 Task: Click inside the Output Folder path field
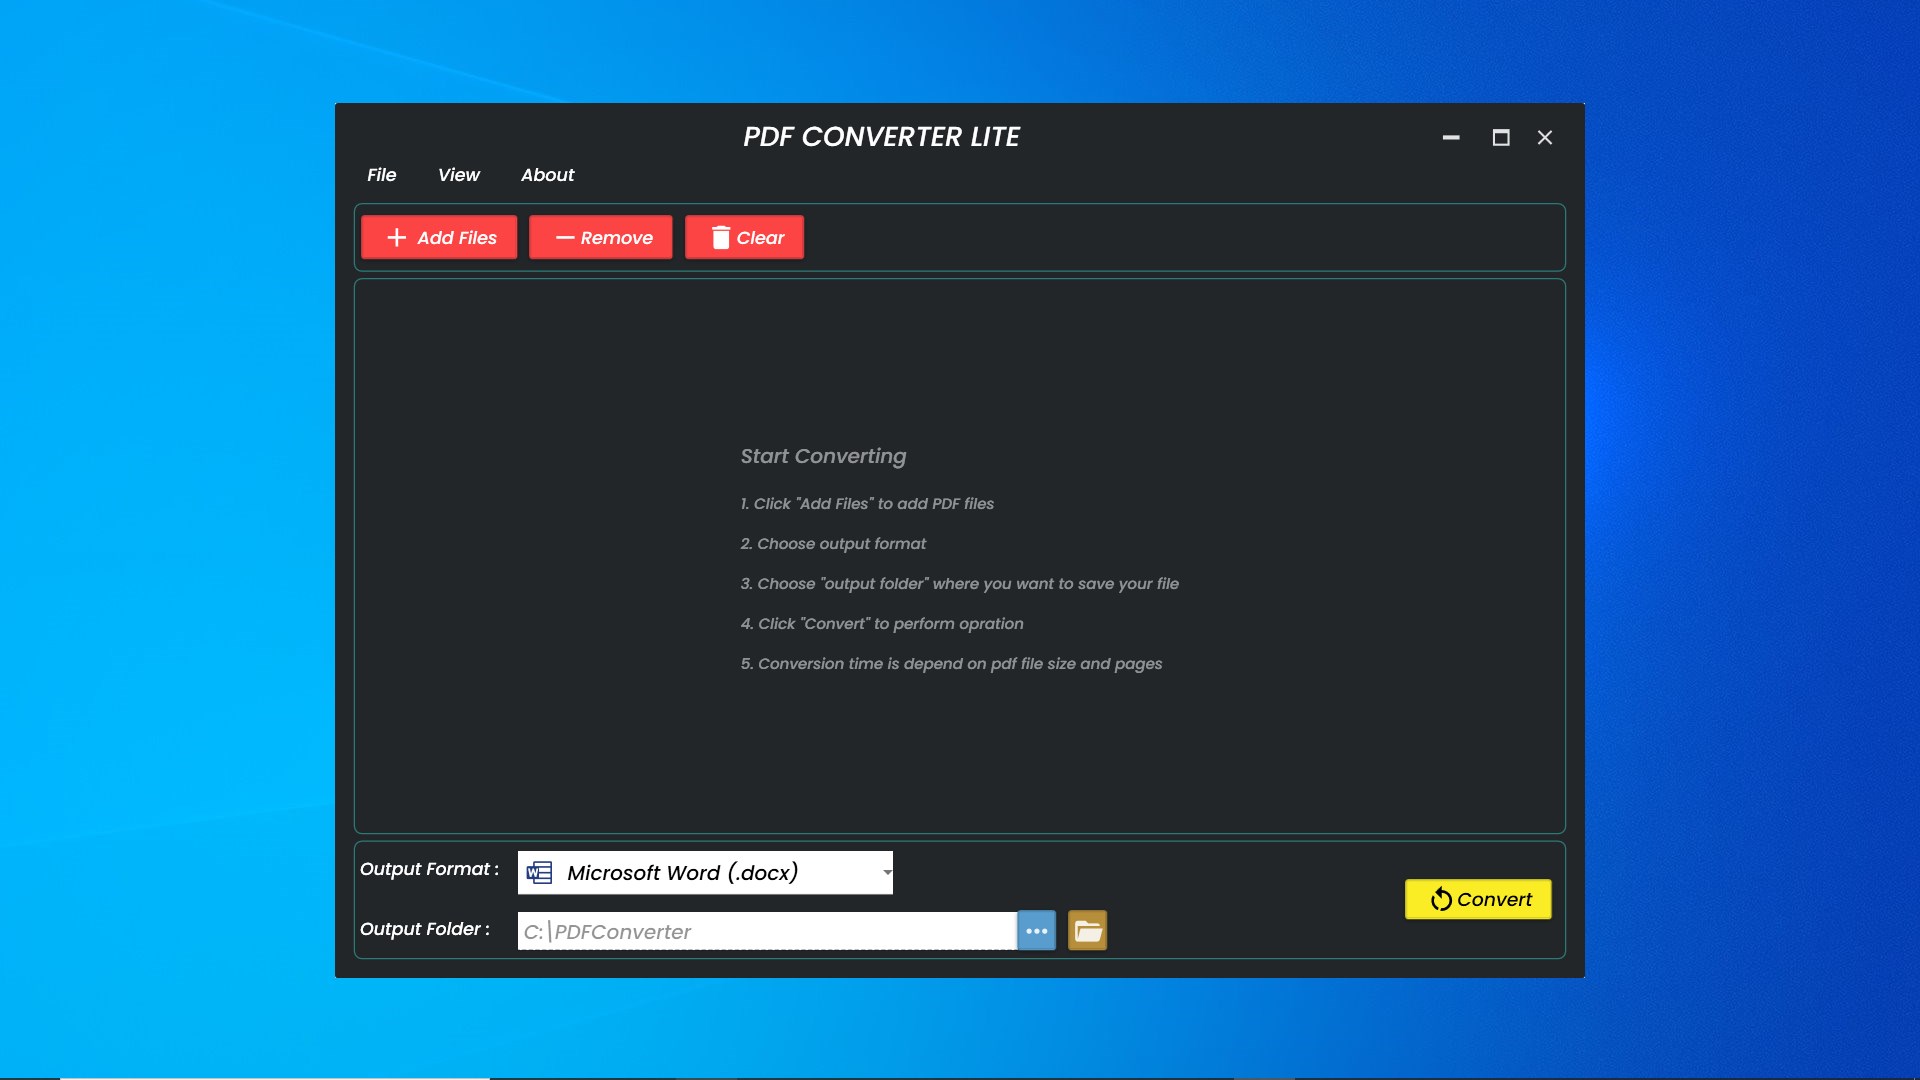pos(766,932)
